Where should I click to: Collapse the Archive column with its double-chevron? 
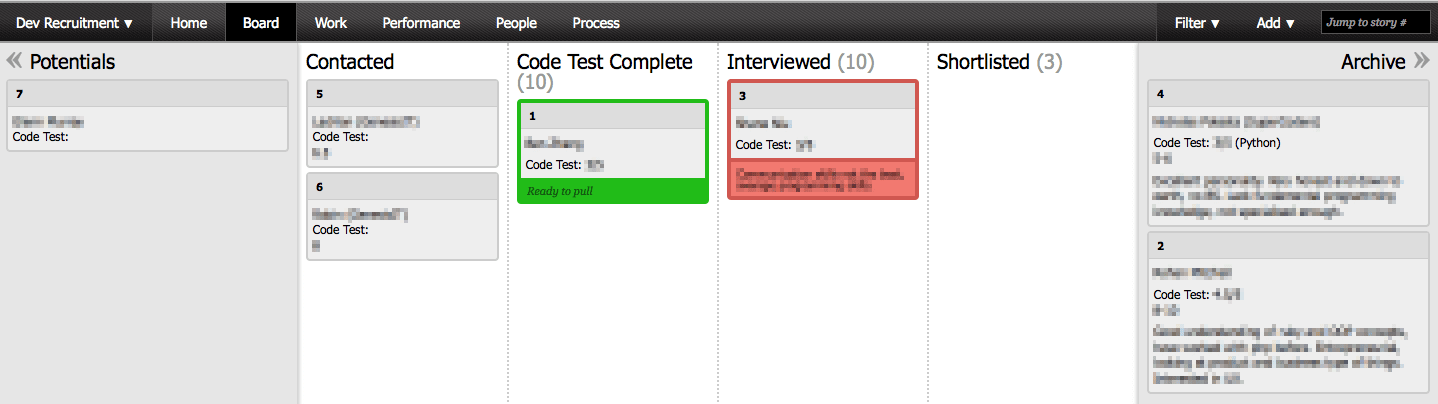(x=1421, y=61)
